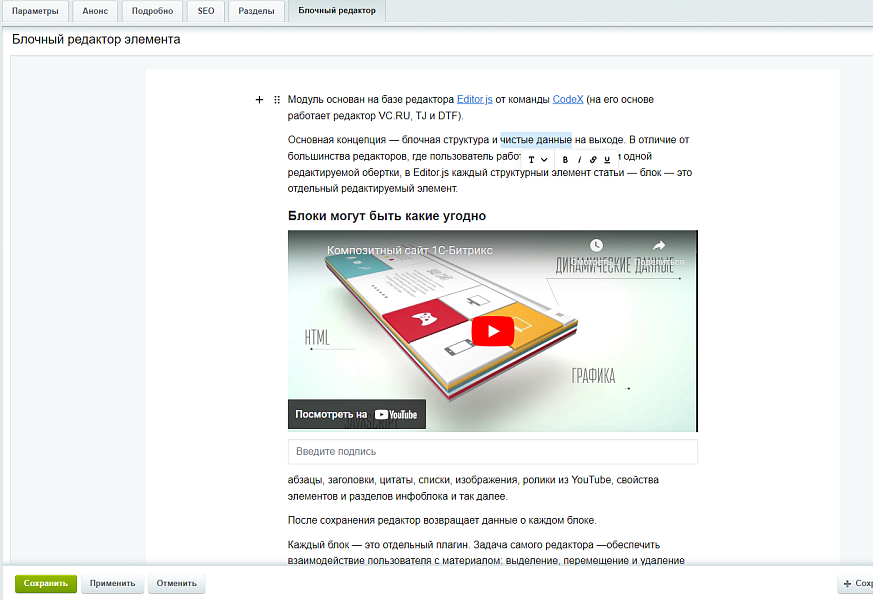Underline selected text via inline toolbar
873x600 pixels.
point(607,160)
